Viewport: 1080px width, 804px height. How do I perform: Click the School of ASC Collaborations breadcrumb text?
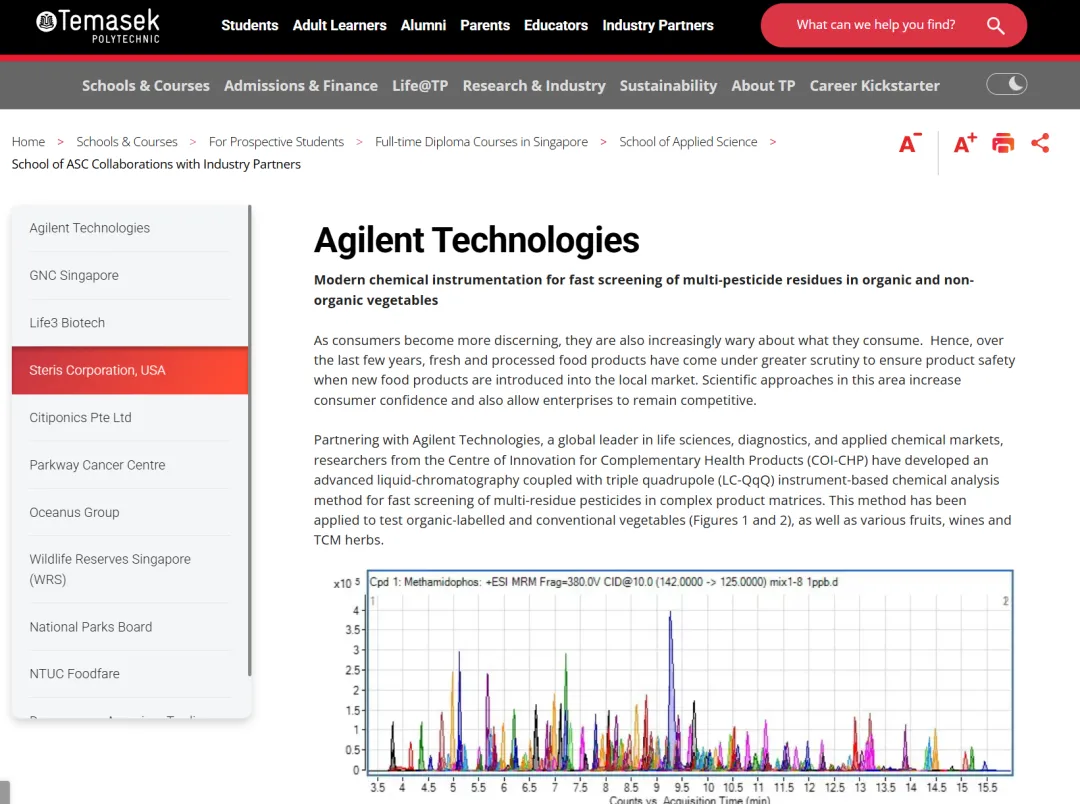click(156, 165)
